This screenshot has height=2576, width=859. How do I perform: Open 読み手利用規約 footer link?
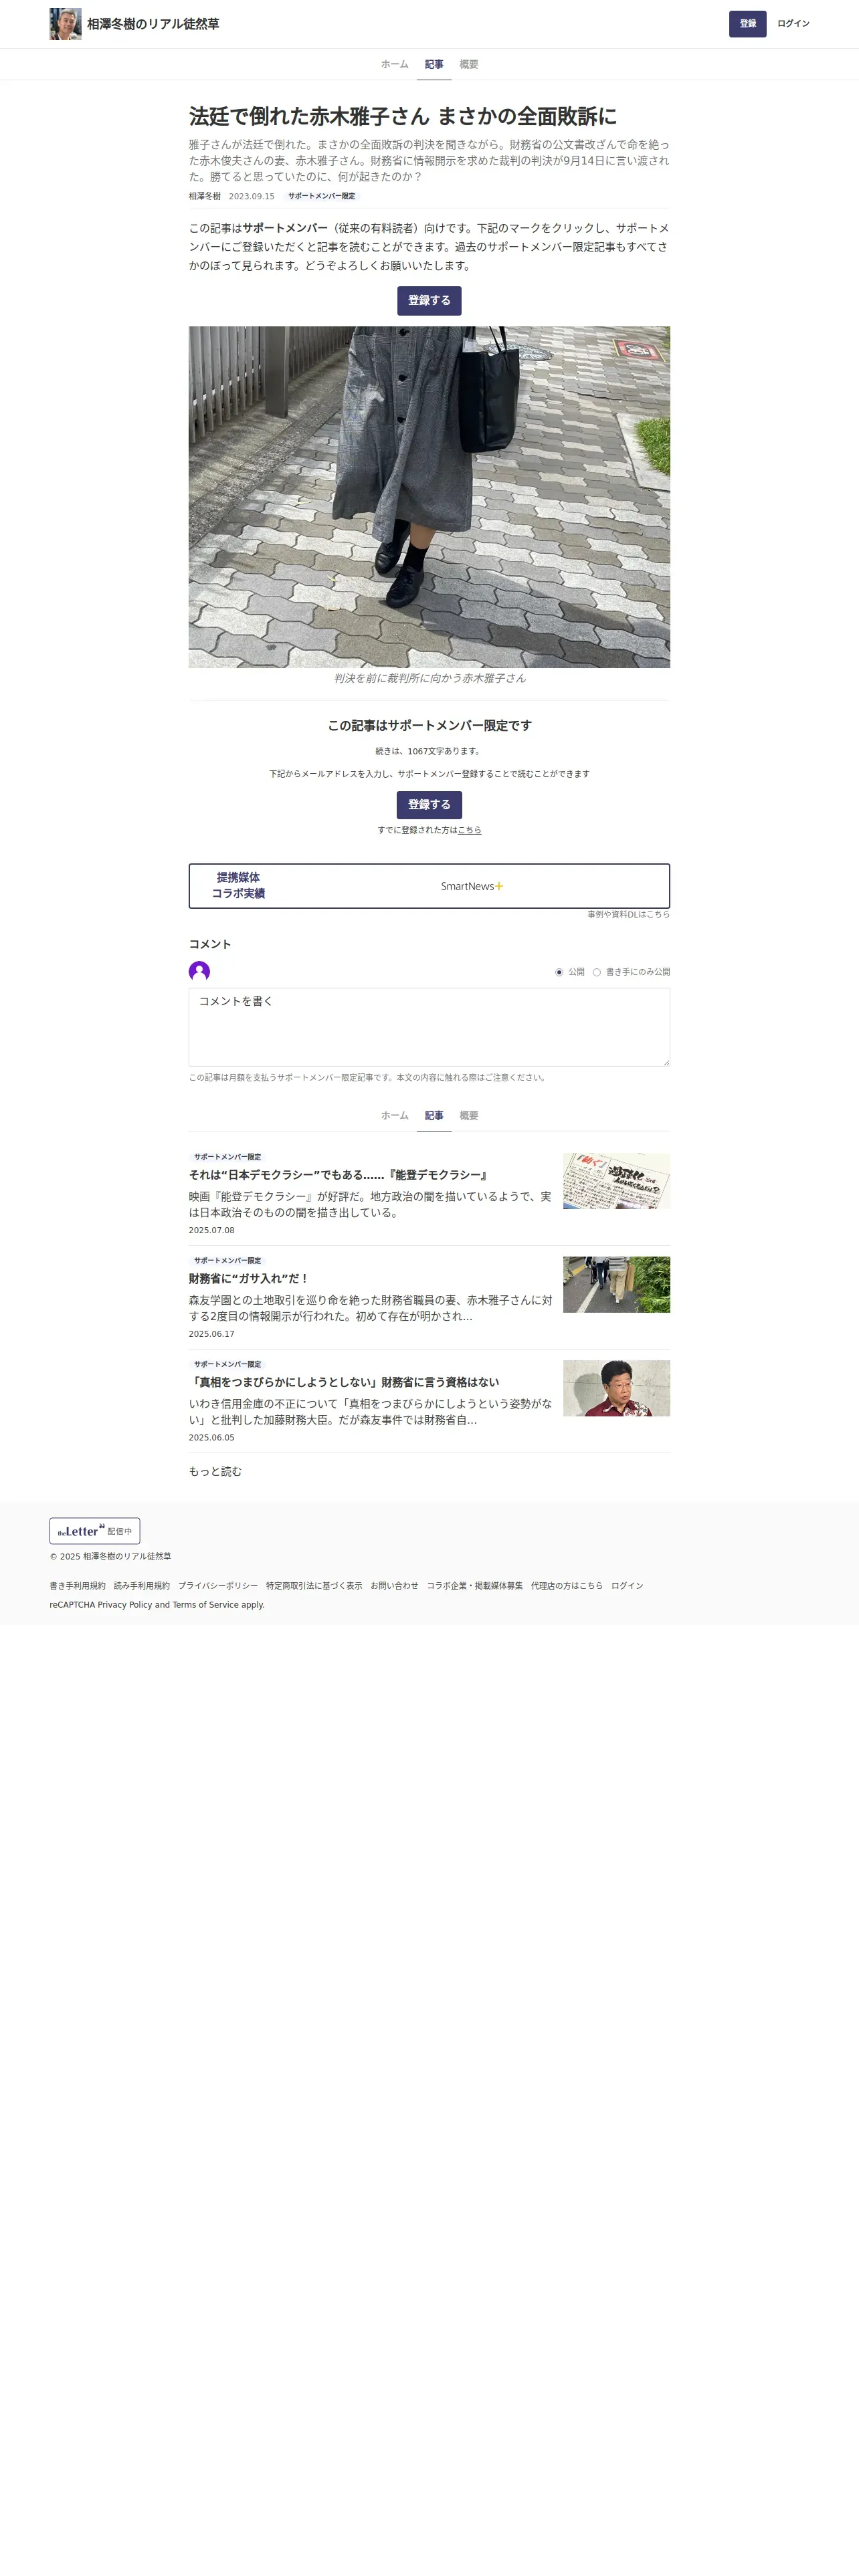tap(142, 1585)
